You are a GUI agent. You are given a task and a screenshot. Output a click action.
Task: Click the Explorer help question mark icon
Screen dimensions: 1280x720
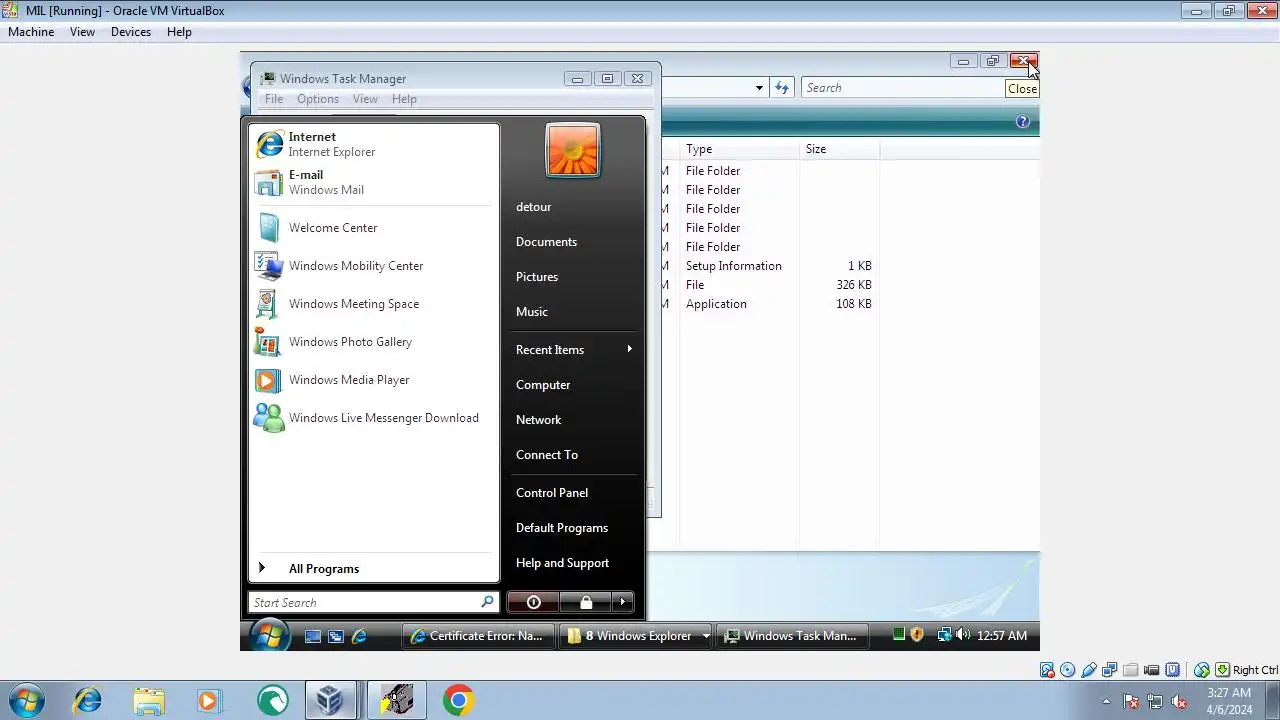(1022, 121)
